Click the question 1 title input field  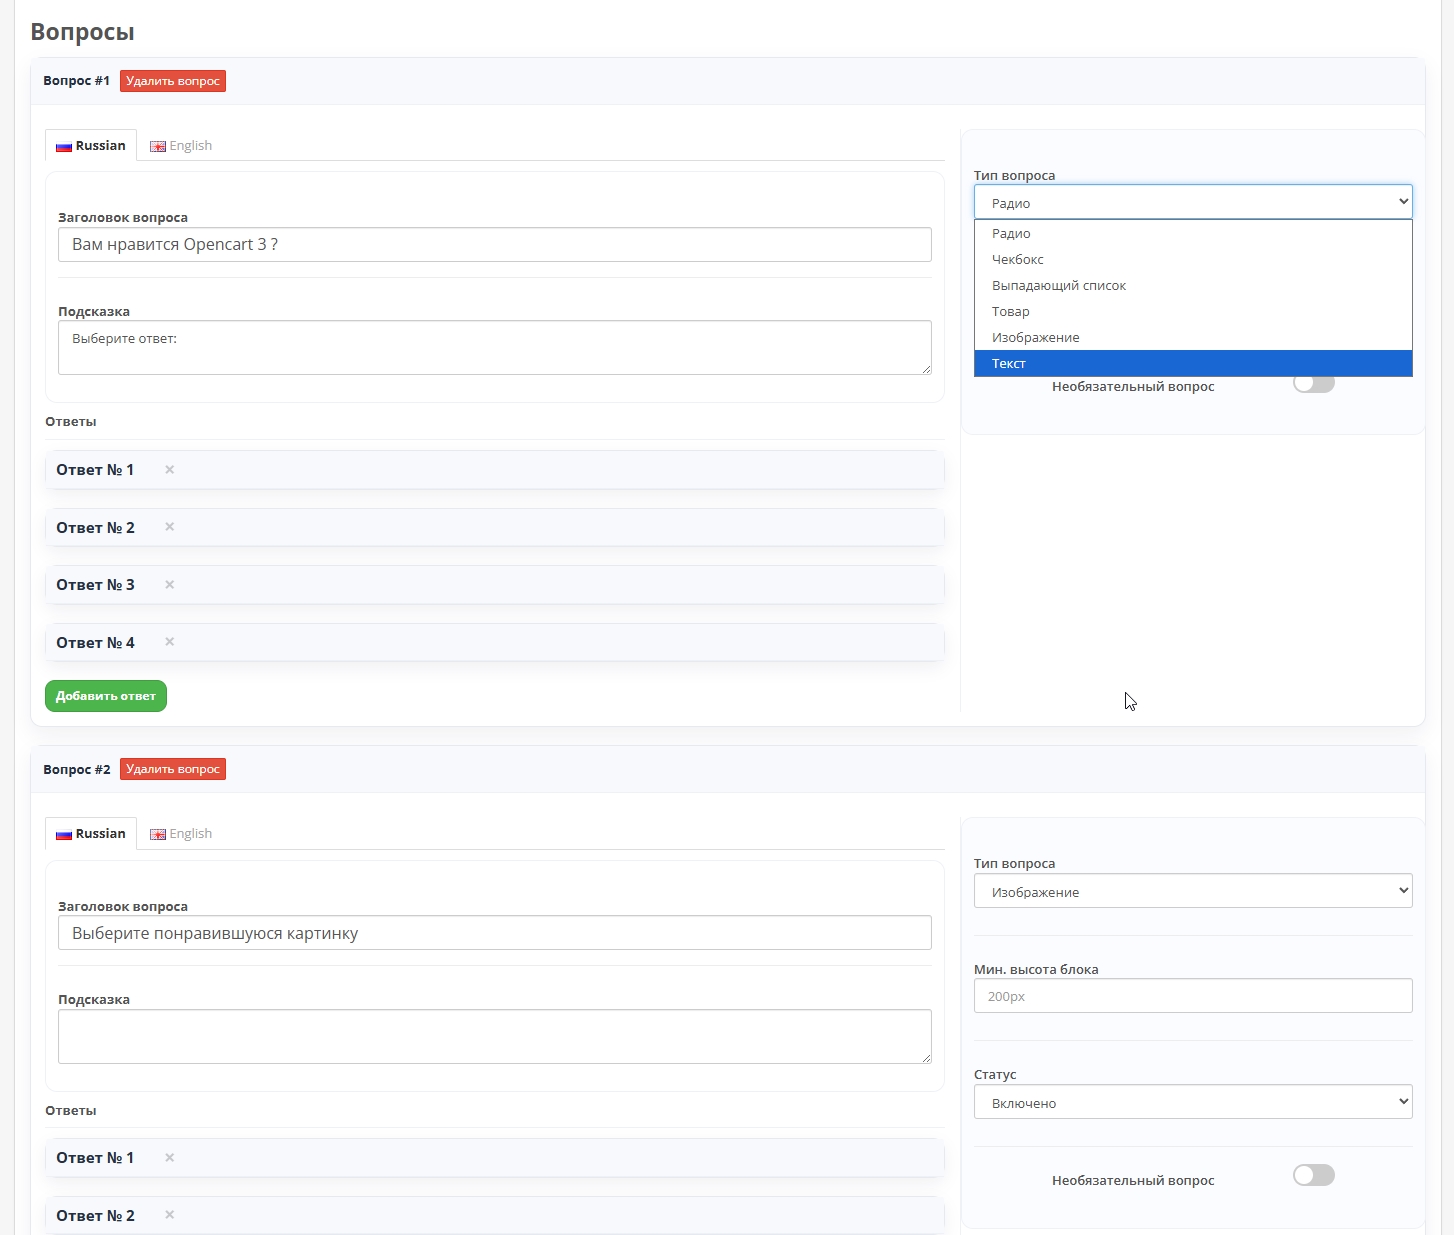tap(494, 245)
